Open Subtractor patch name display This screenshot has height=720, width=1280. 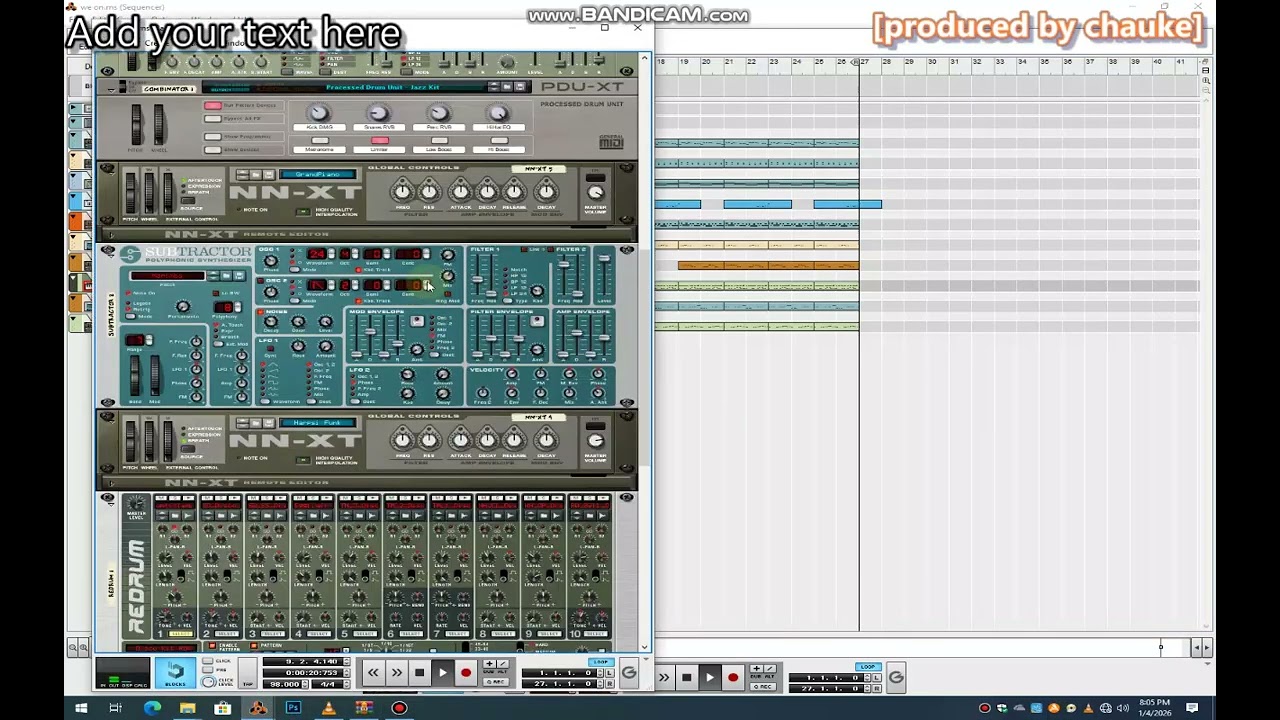click(x=167, y=276)
